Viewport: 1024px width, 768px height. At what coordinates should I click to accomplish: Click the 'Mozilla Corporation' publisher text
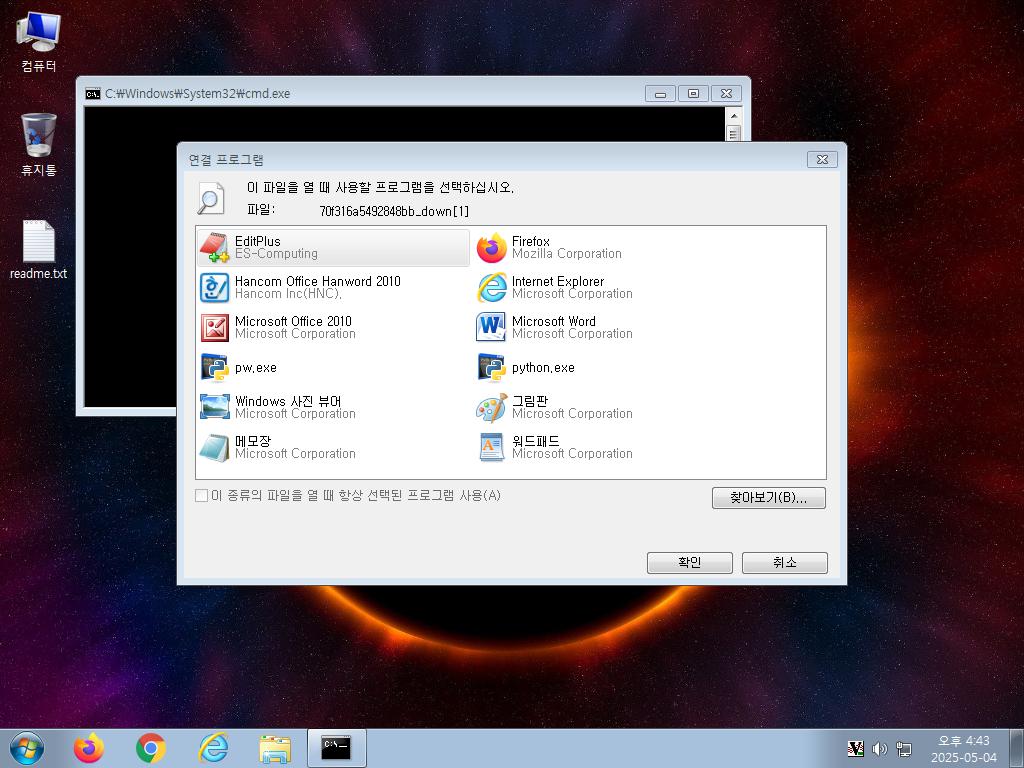pos(567,254)
